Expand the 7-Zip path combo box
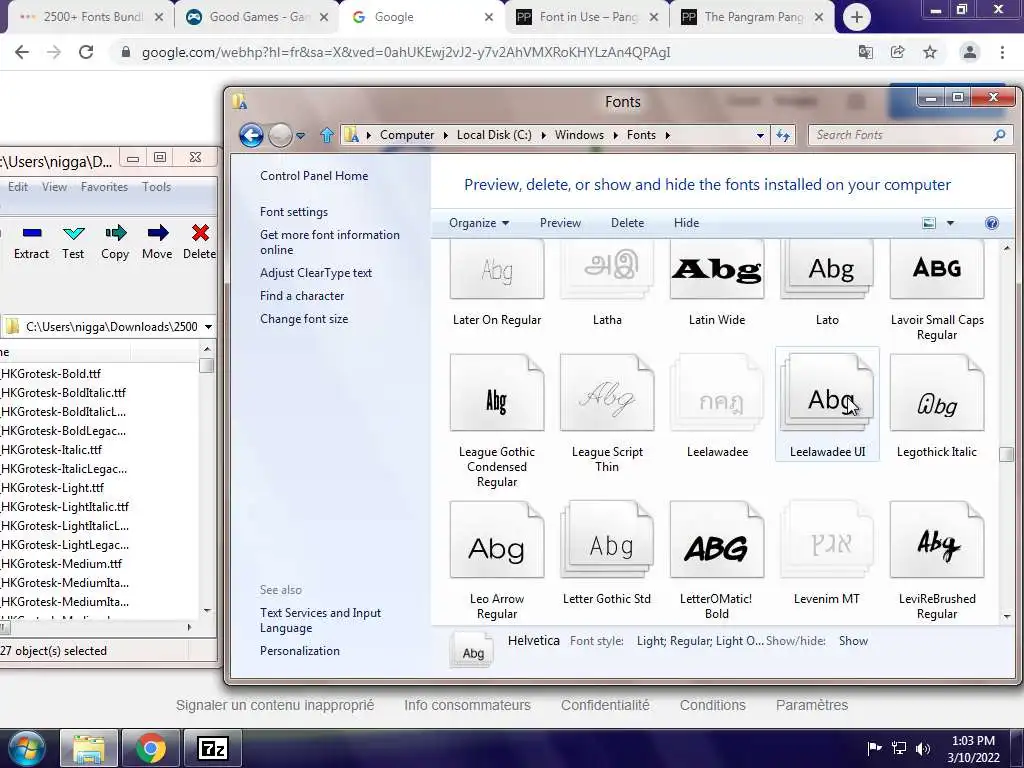This screenshot has width=1024, height=768. point(208,327)
